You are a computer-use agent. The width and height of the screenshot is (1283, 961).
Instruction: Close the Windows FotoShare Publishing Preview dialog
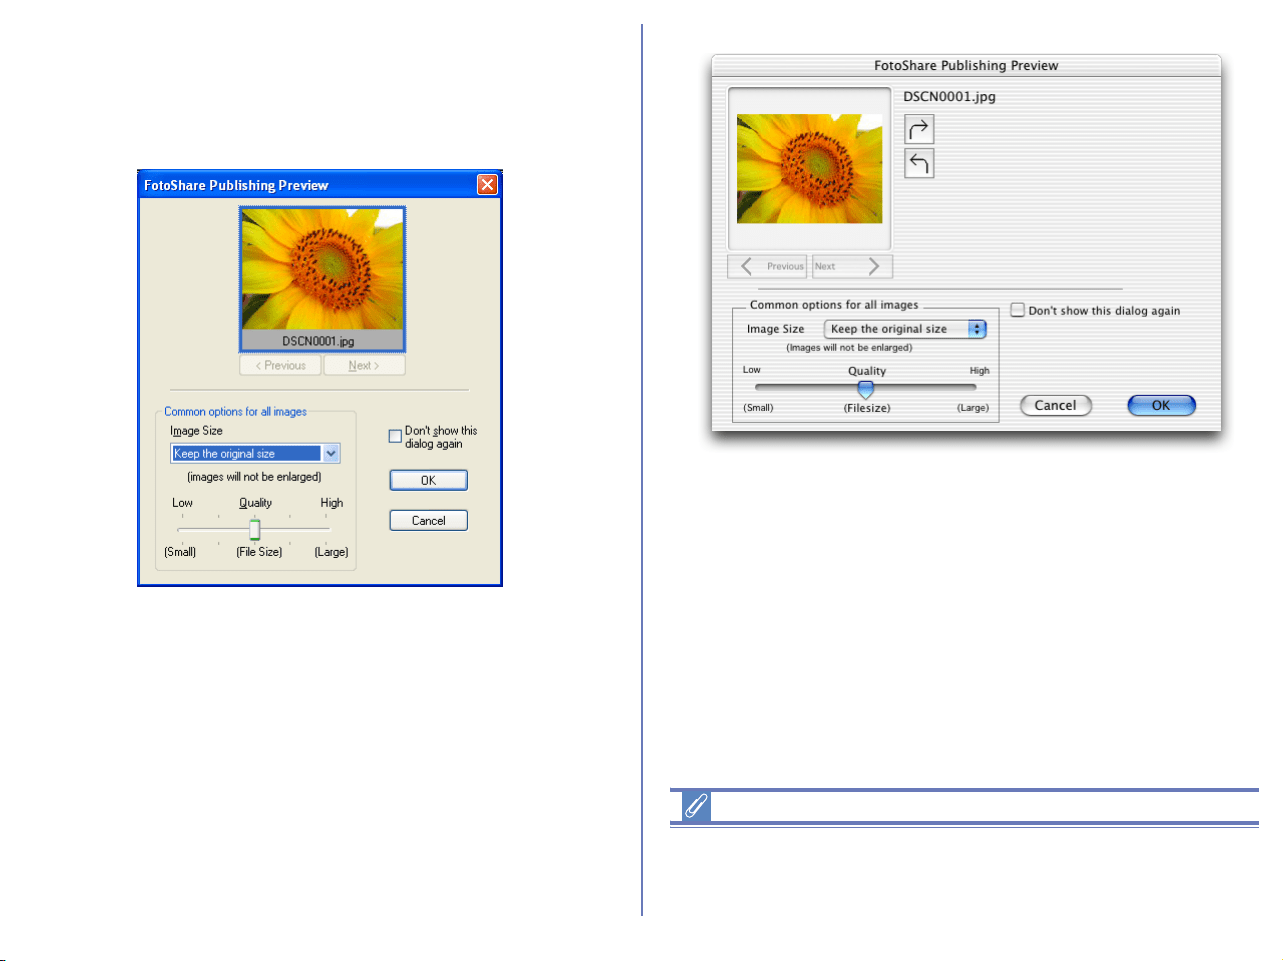[x=487, y=184]
